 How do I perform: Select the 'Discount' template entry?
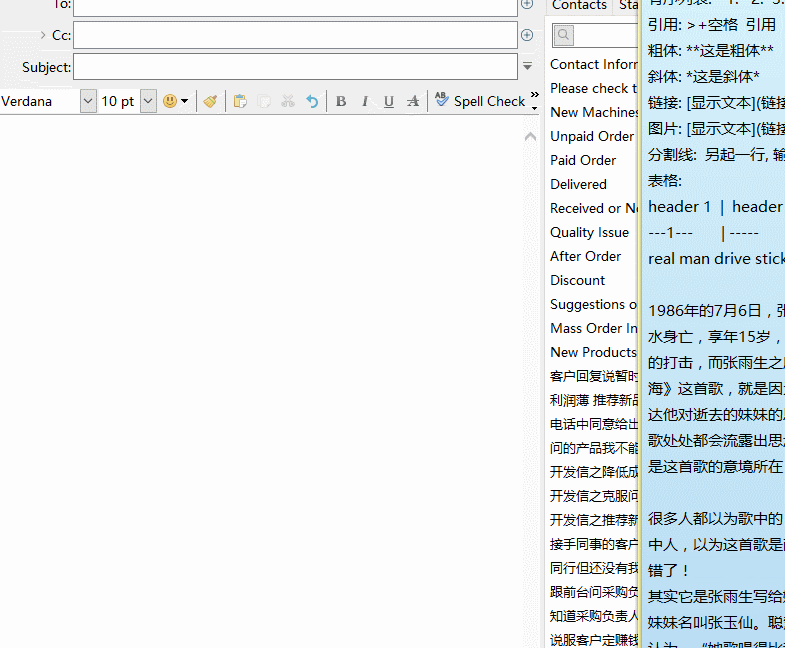pyautogui.click(x=577, y=281)
